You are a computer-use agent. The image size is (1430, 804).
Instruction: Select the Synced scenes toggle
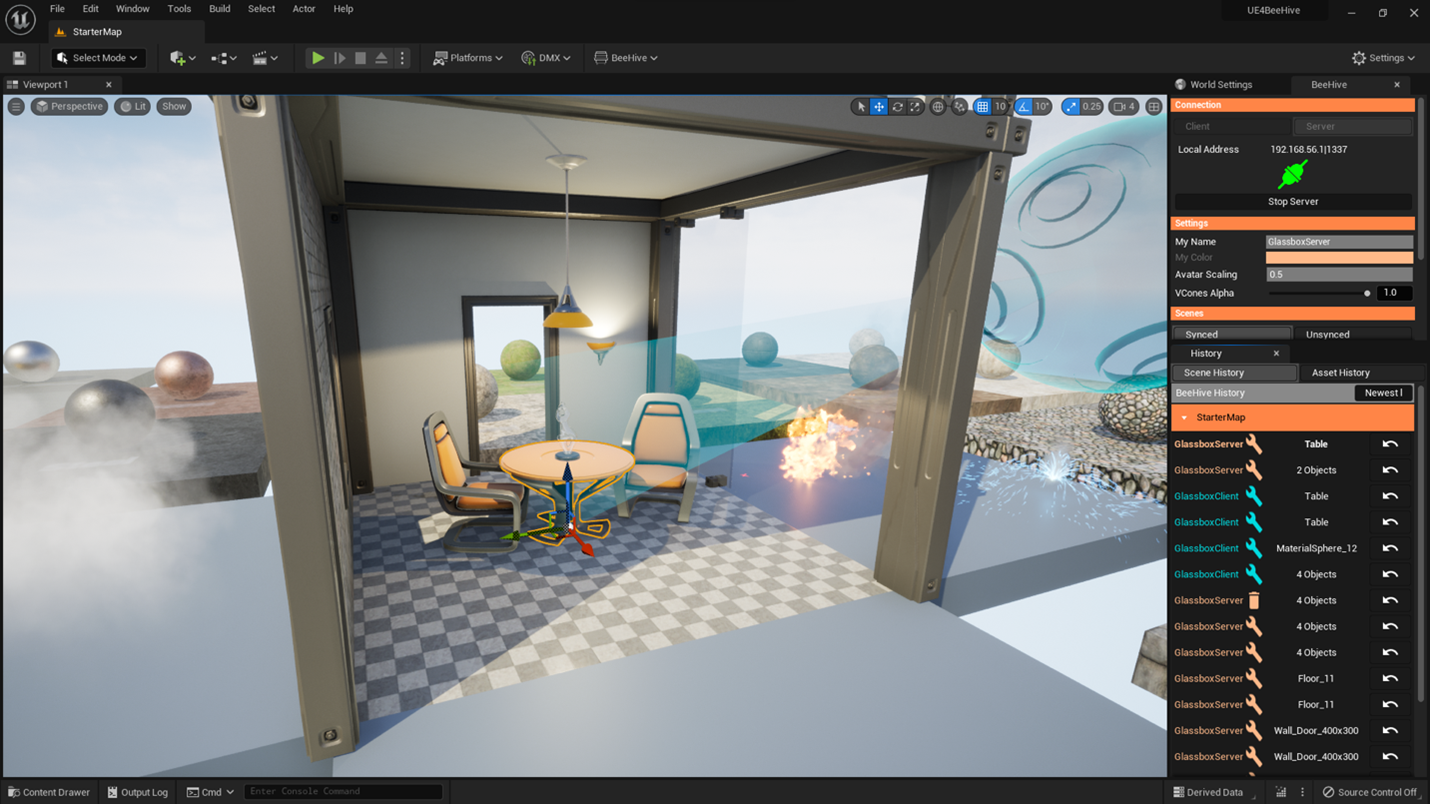point(1232,334)
